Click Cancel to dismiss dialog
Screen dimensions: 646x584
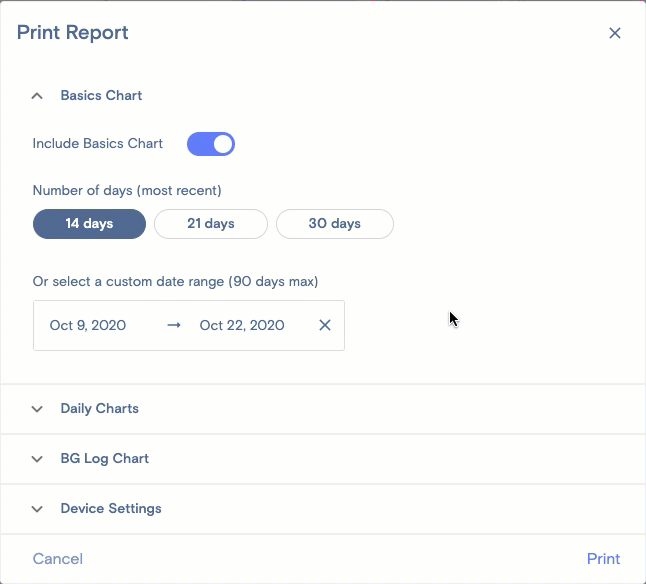(58, 559)
